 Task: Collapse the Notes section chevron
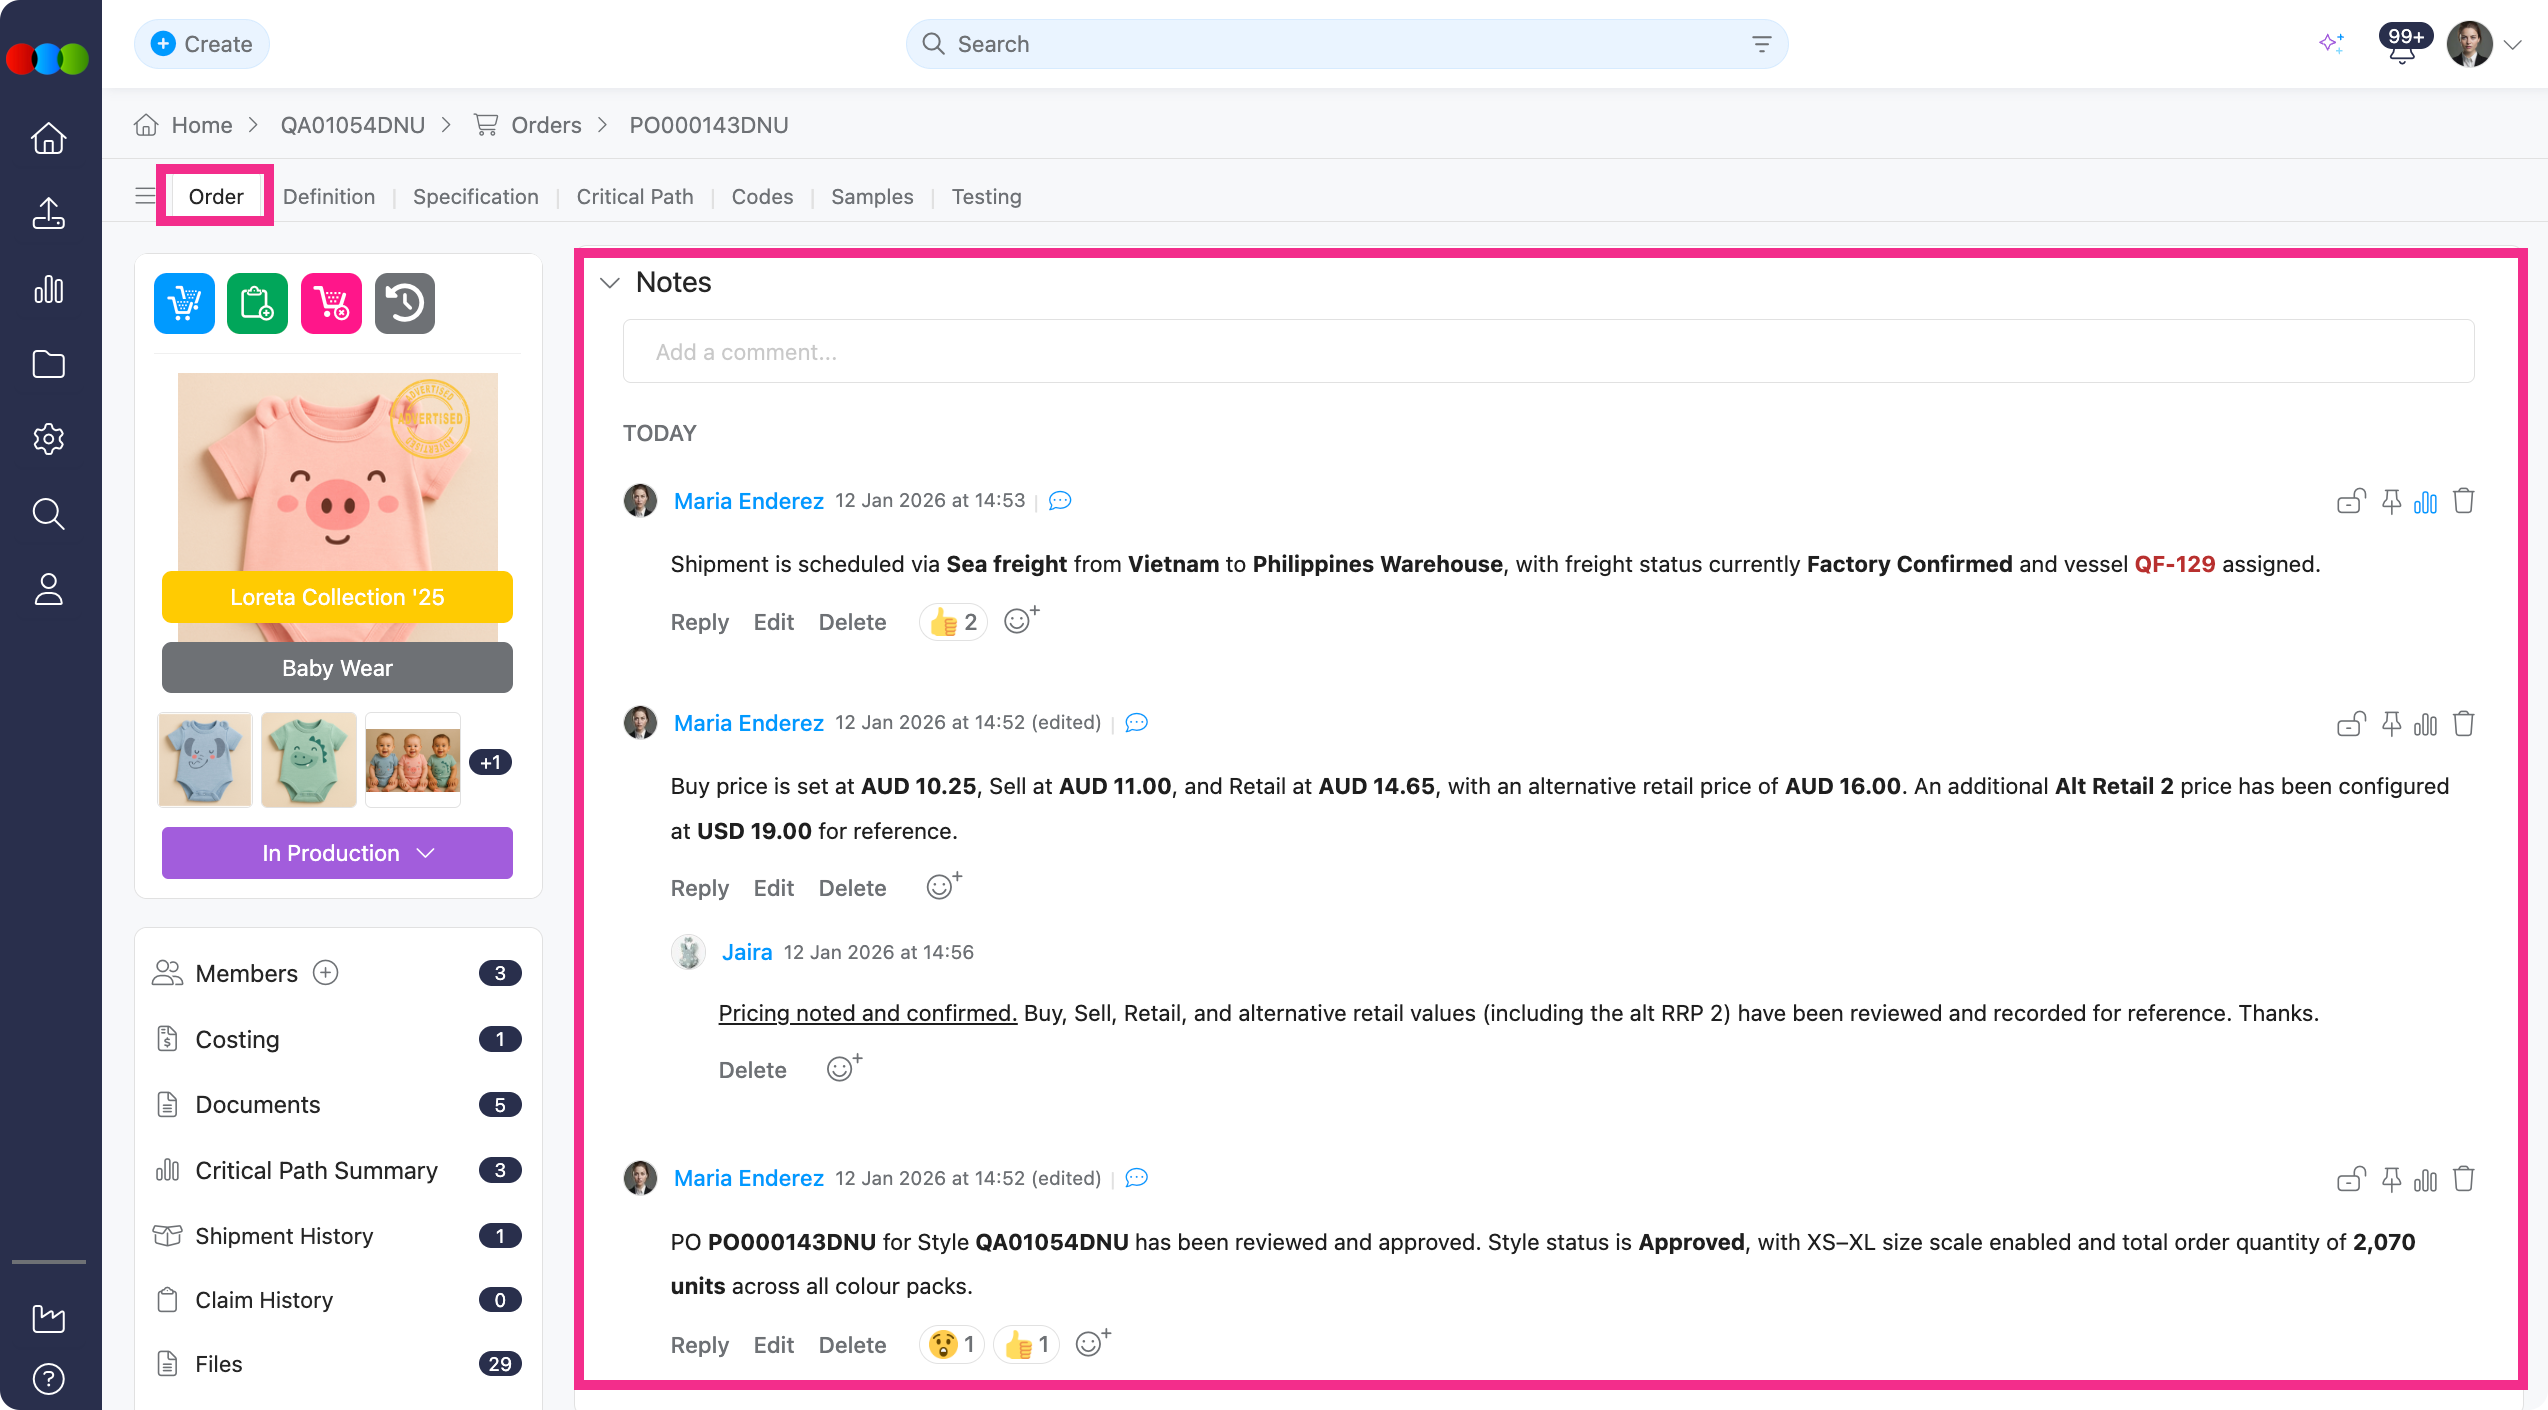tap(610, 283)
